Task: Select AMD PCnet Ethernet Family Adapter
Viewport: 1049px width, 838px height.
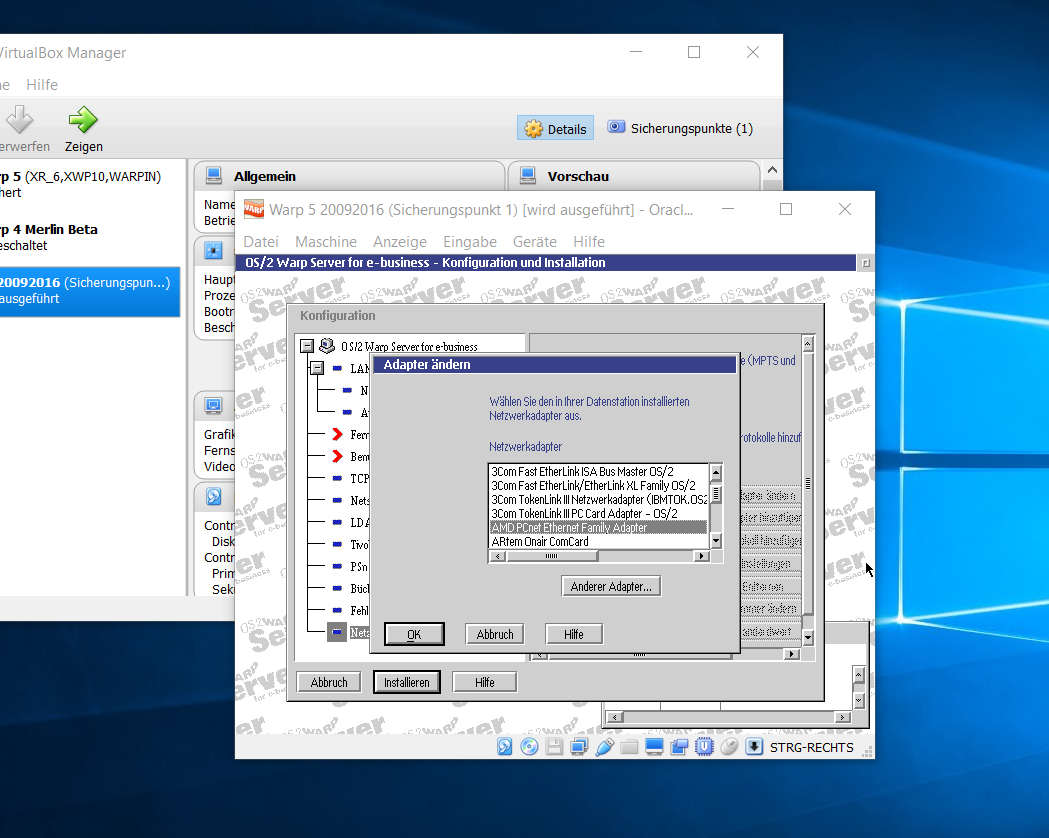Action: pos(599,528)
